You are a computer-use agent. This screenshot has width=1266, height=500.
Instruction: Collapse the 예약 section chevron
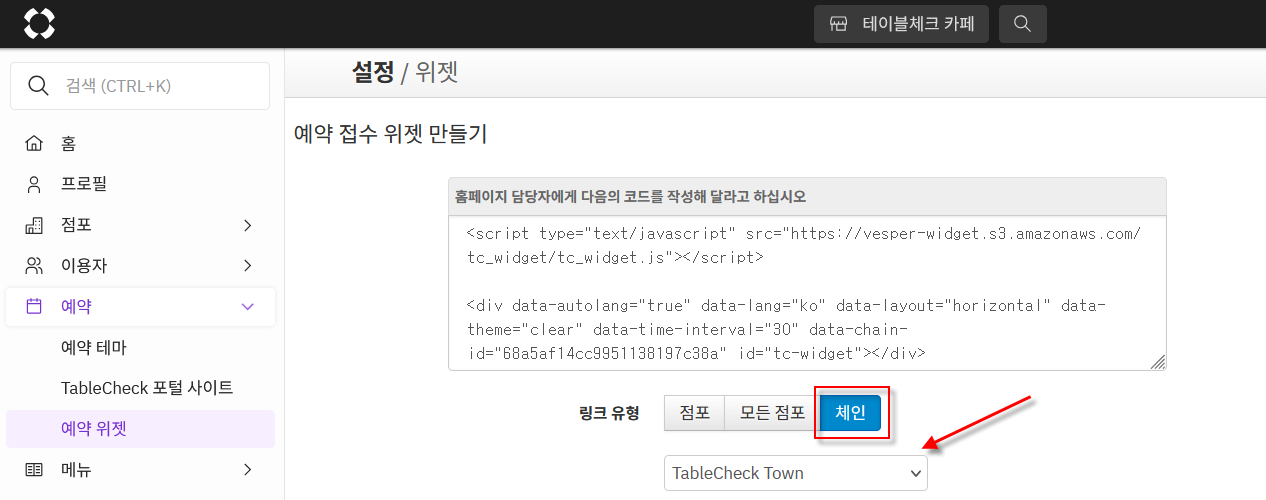pos(248,306)
